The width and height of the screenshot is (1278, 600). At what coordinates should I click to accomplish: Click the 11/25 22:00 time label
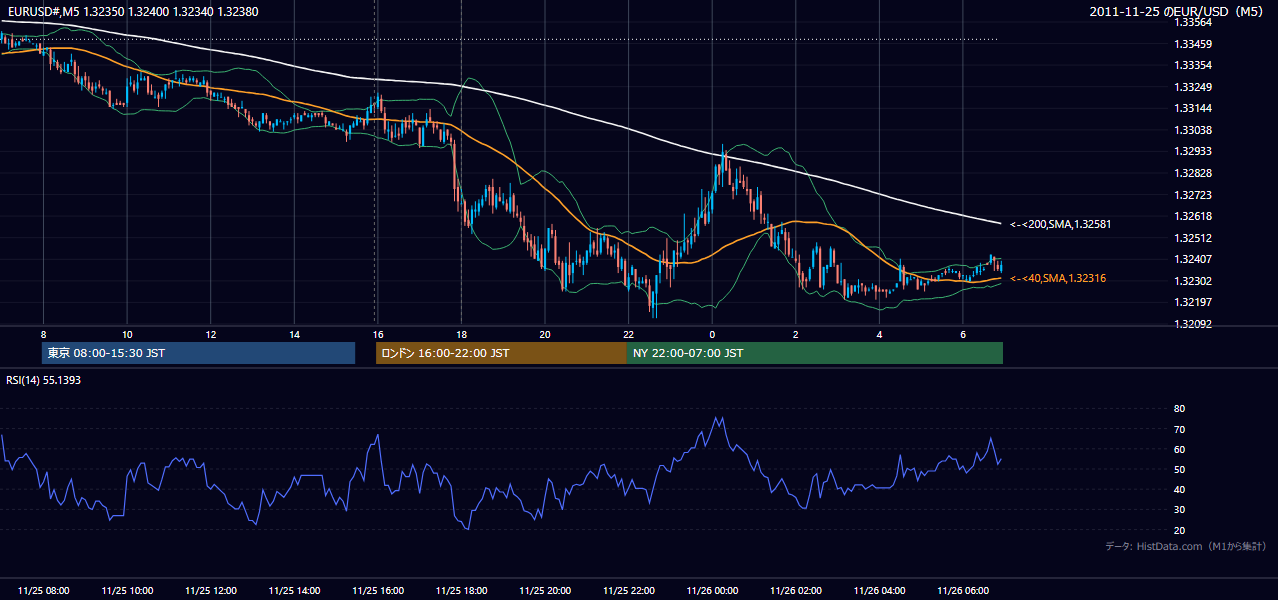pyautogui.click(x=628, y=591)
